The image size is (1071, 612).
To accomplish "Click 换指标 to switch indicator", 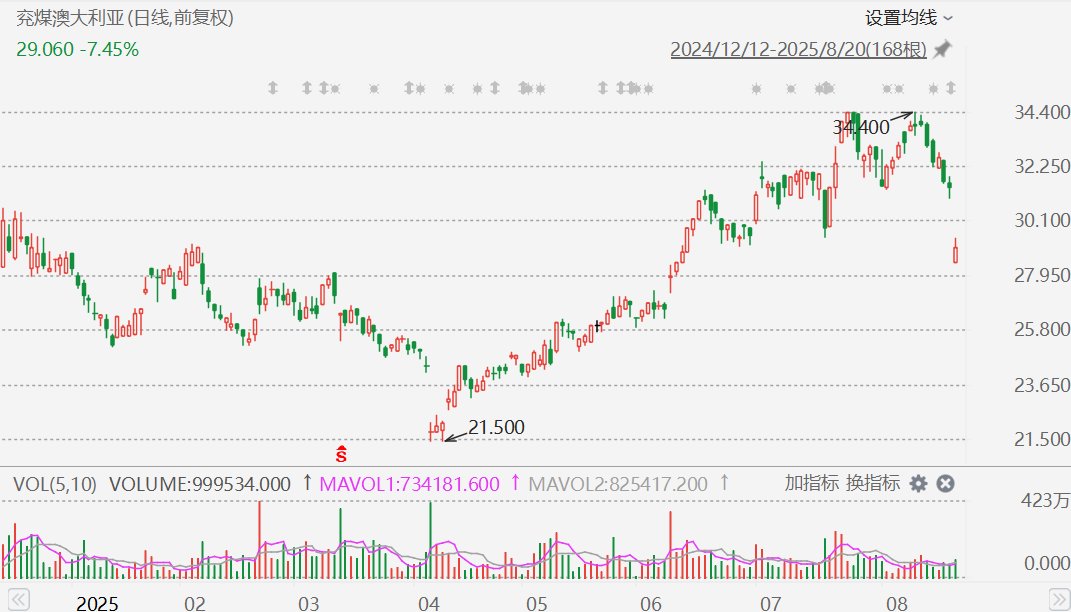I will point(873,484).
